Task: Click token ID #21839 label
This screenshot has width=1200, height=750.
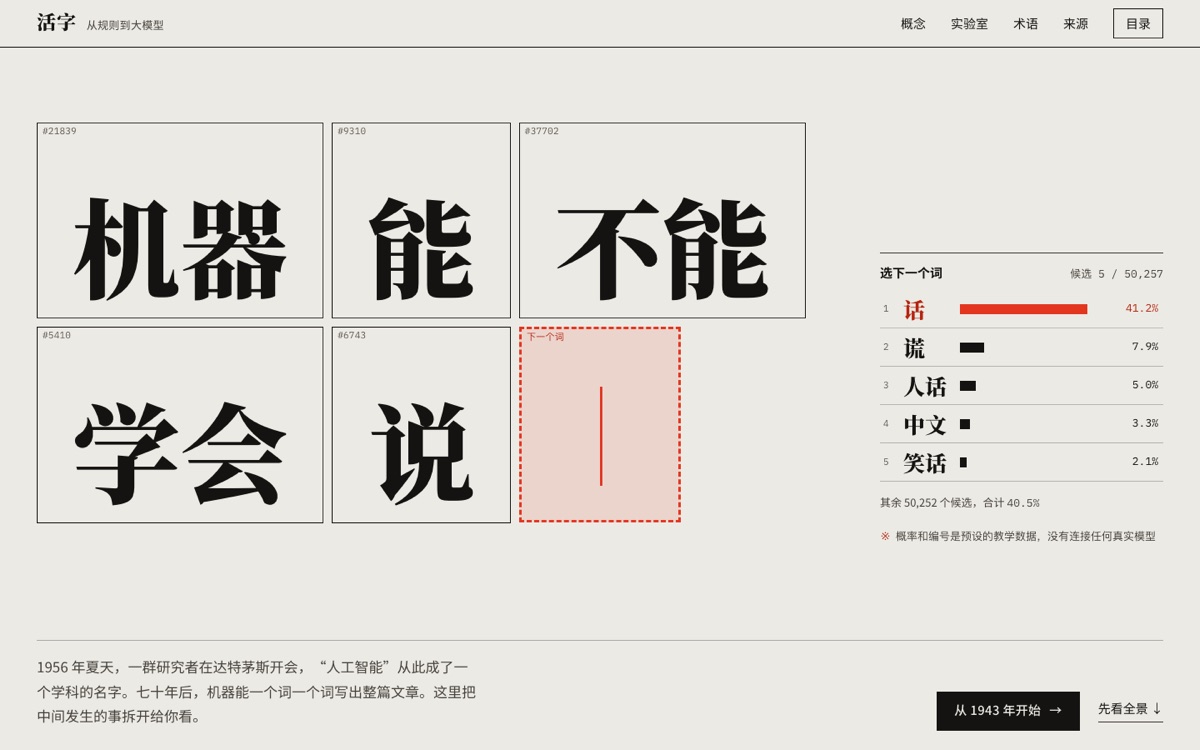Action: coord(59,131)
